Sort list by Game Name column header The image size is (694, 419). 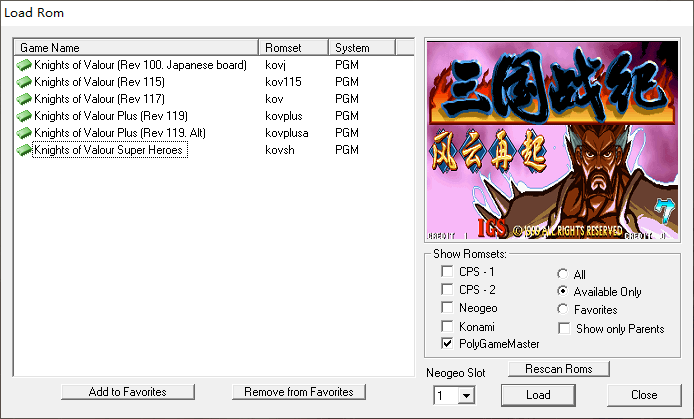[x=137, y=48]
